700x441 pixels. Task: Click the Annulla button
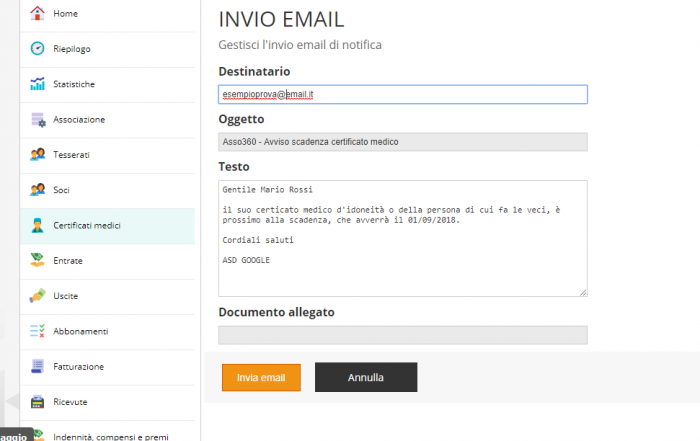tap(366, 377)
